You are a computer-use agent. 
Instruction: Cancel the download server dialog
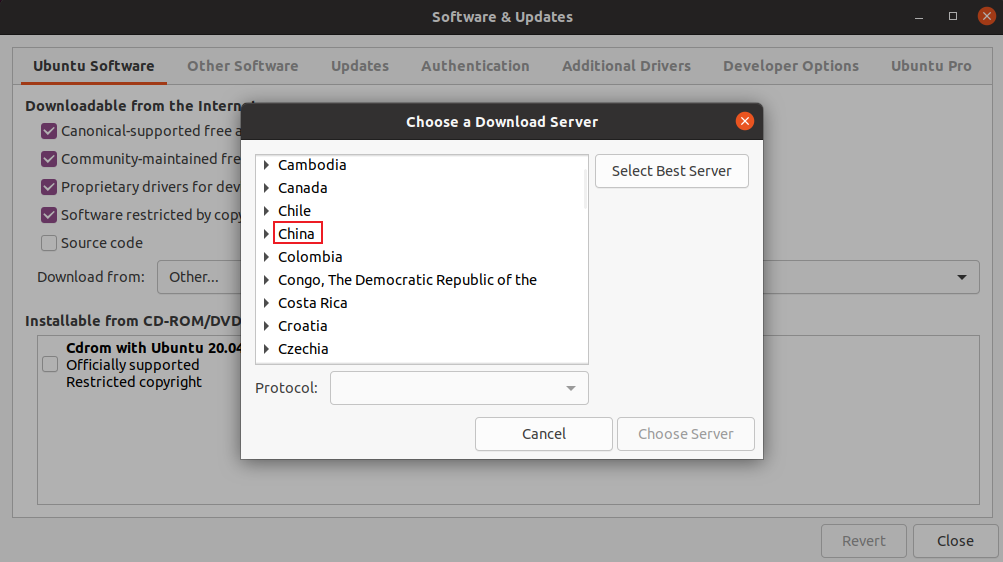click(544, 434)
